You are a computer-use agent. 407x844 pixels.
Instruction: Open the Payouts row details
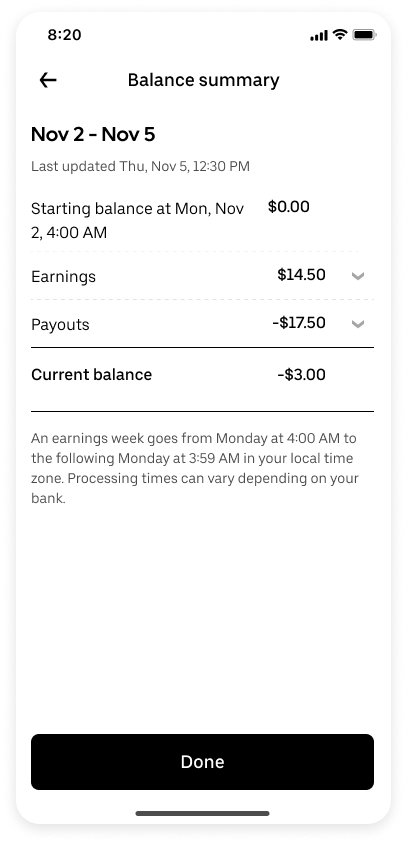click(x=202, y=324)
